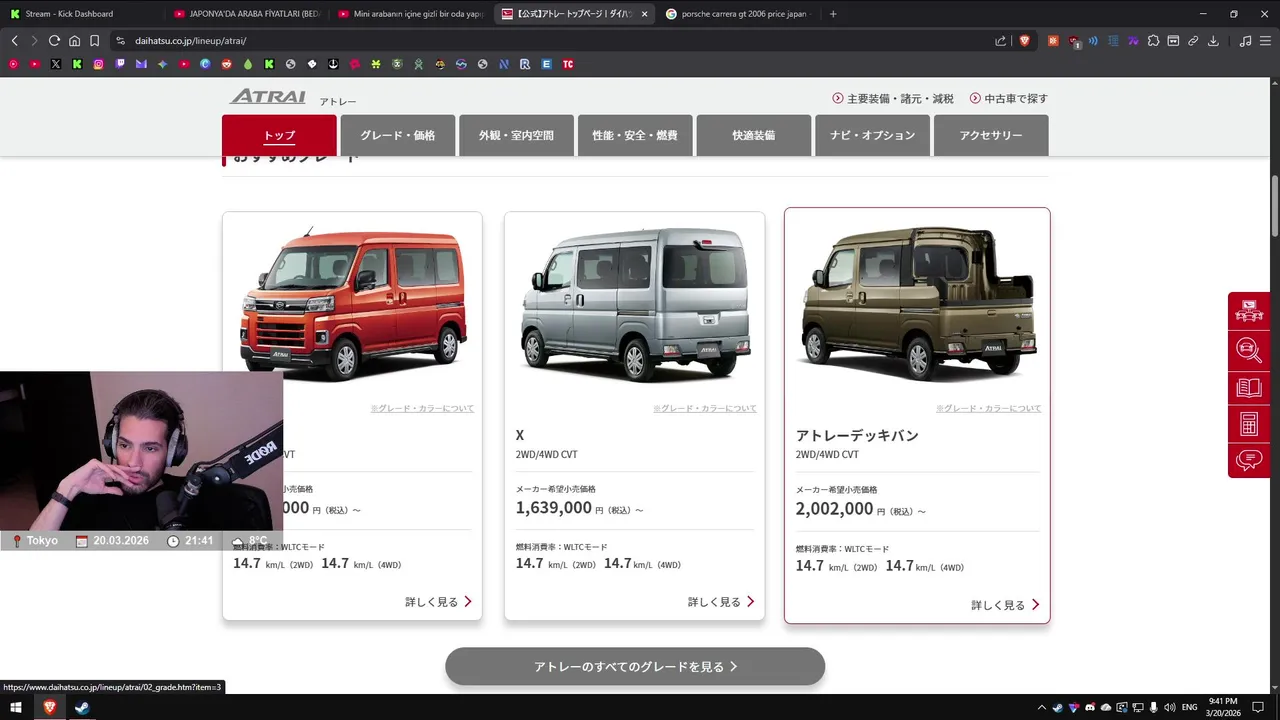Switch to the Mini arabanın içine tab
This screenshot has width=1280, height=720.
tap(409, 14)
